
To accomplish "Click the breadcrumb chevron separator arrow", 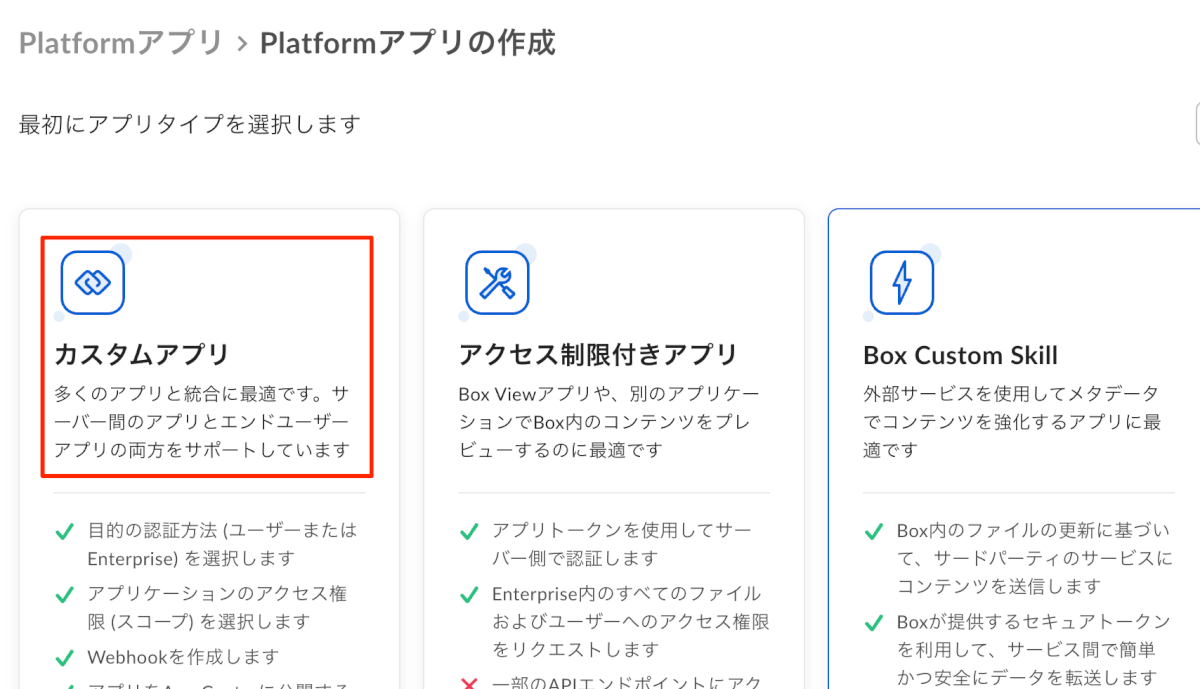I will tap(241, 44).
